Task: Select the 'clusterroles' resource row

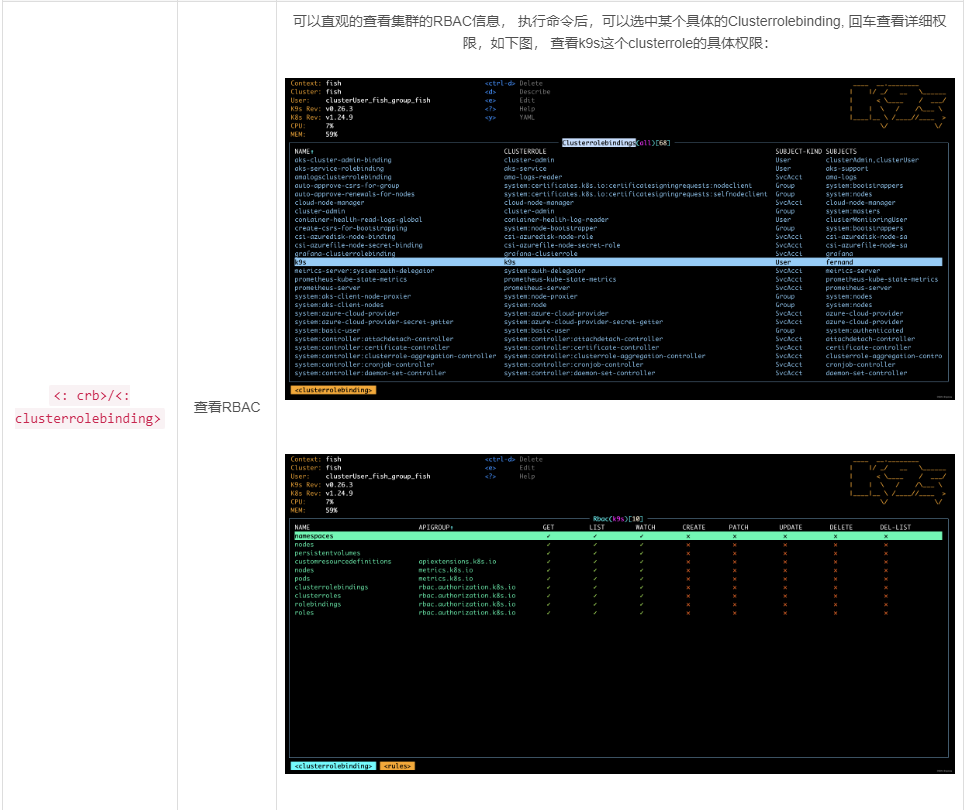Action: click(x=618, y=596)
